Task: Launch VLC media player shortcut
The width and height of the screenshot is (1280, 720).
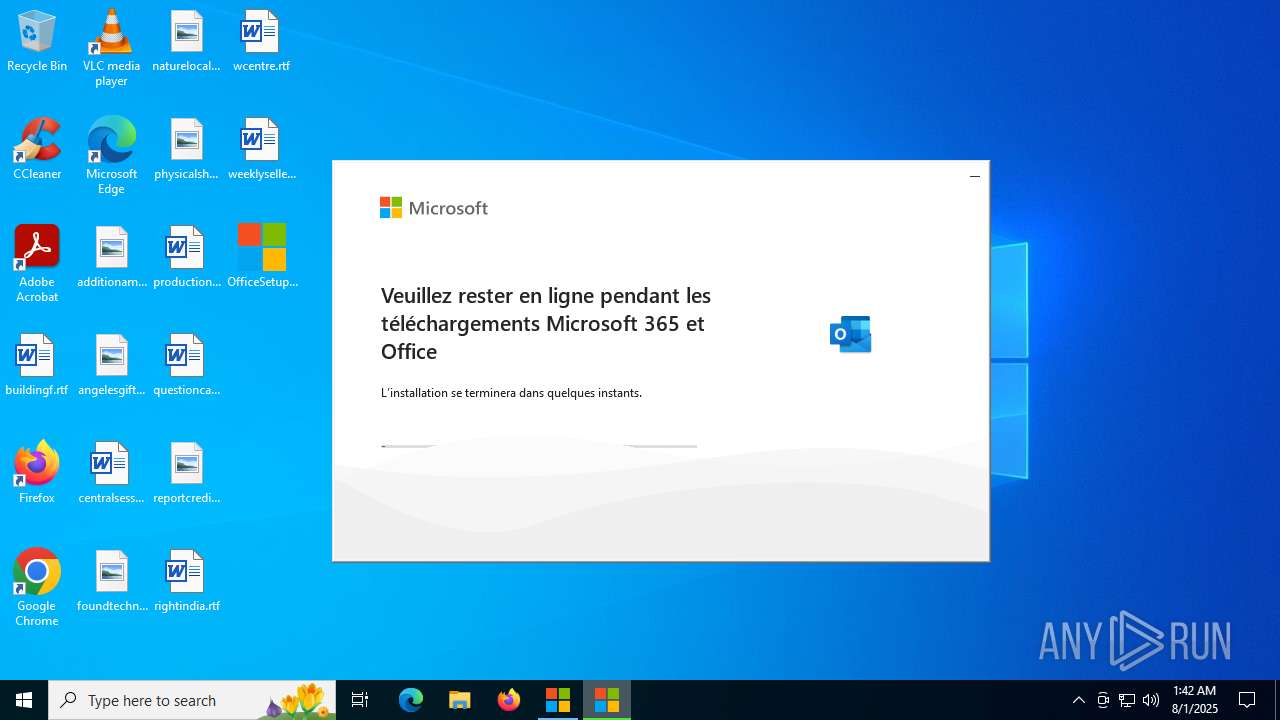Action: tap(111, 48)
